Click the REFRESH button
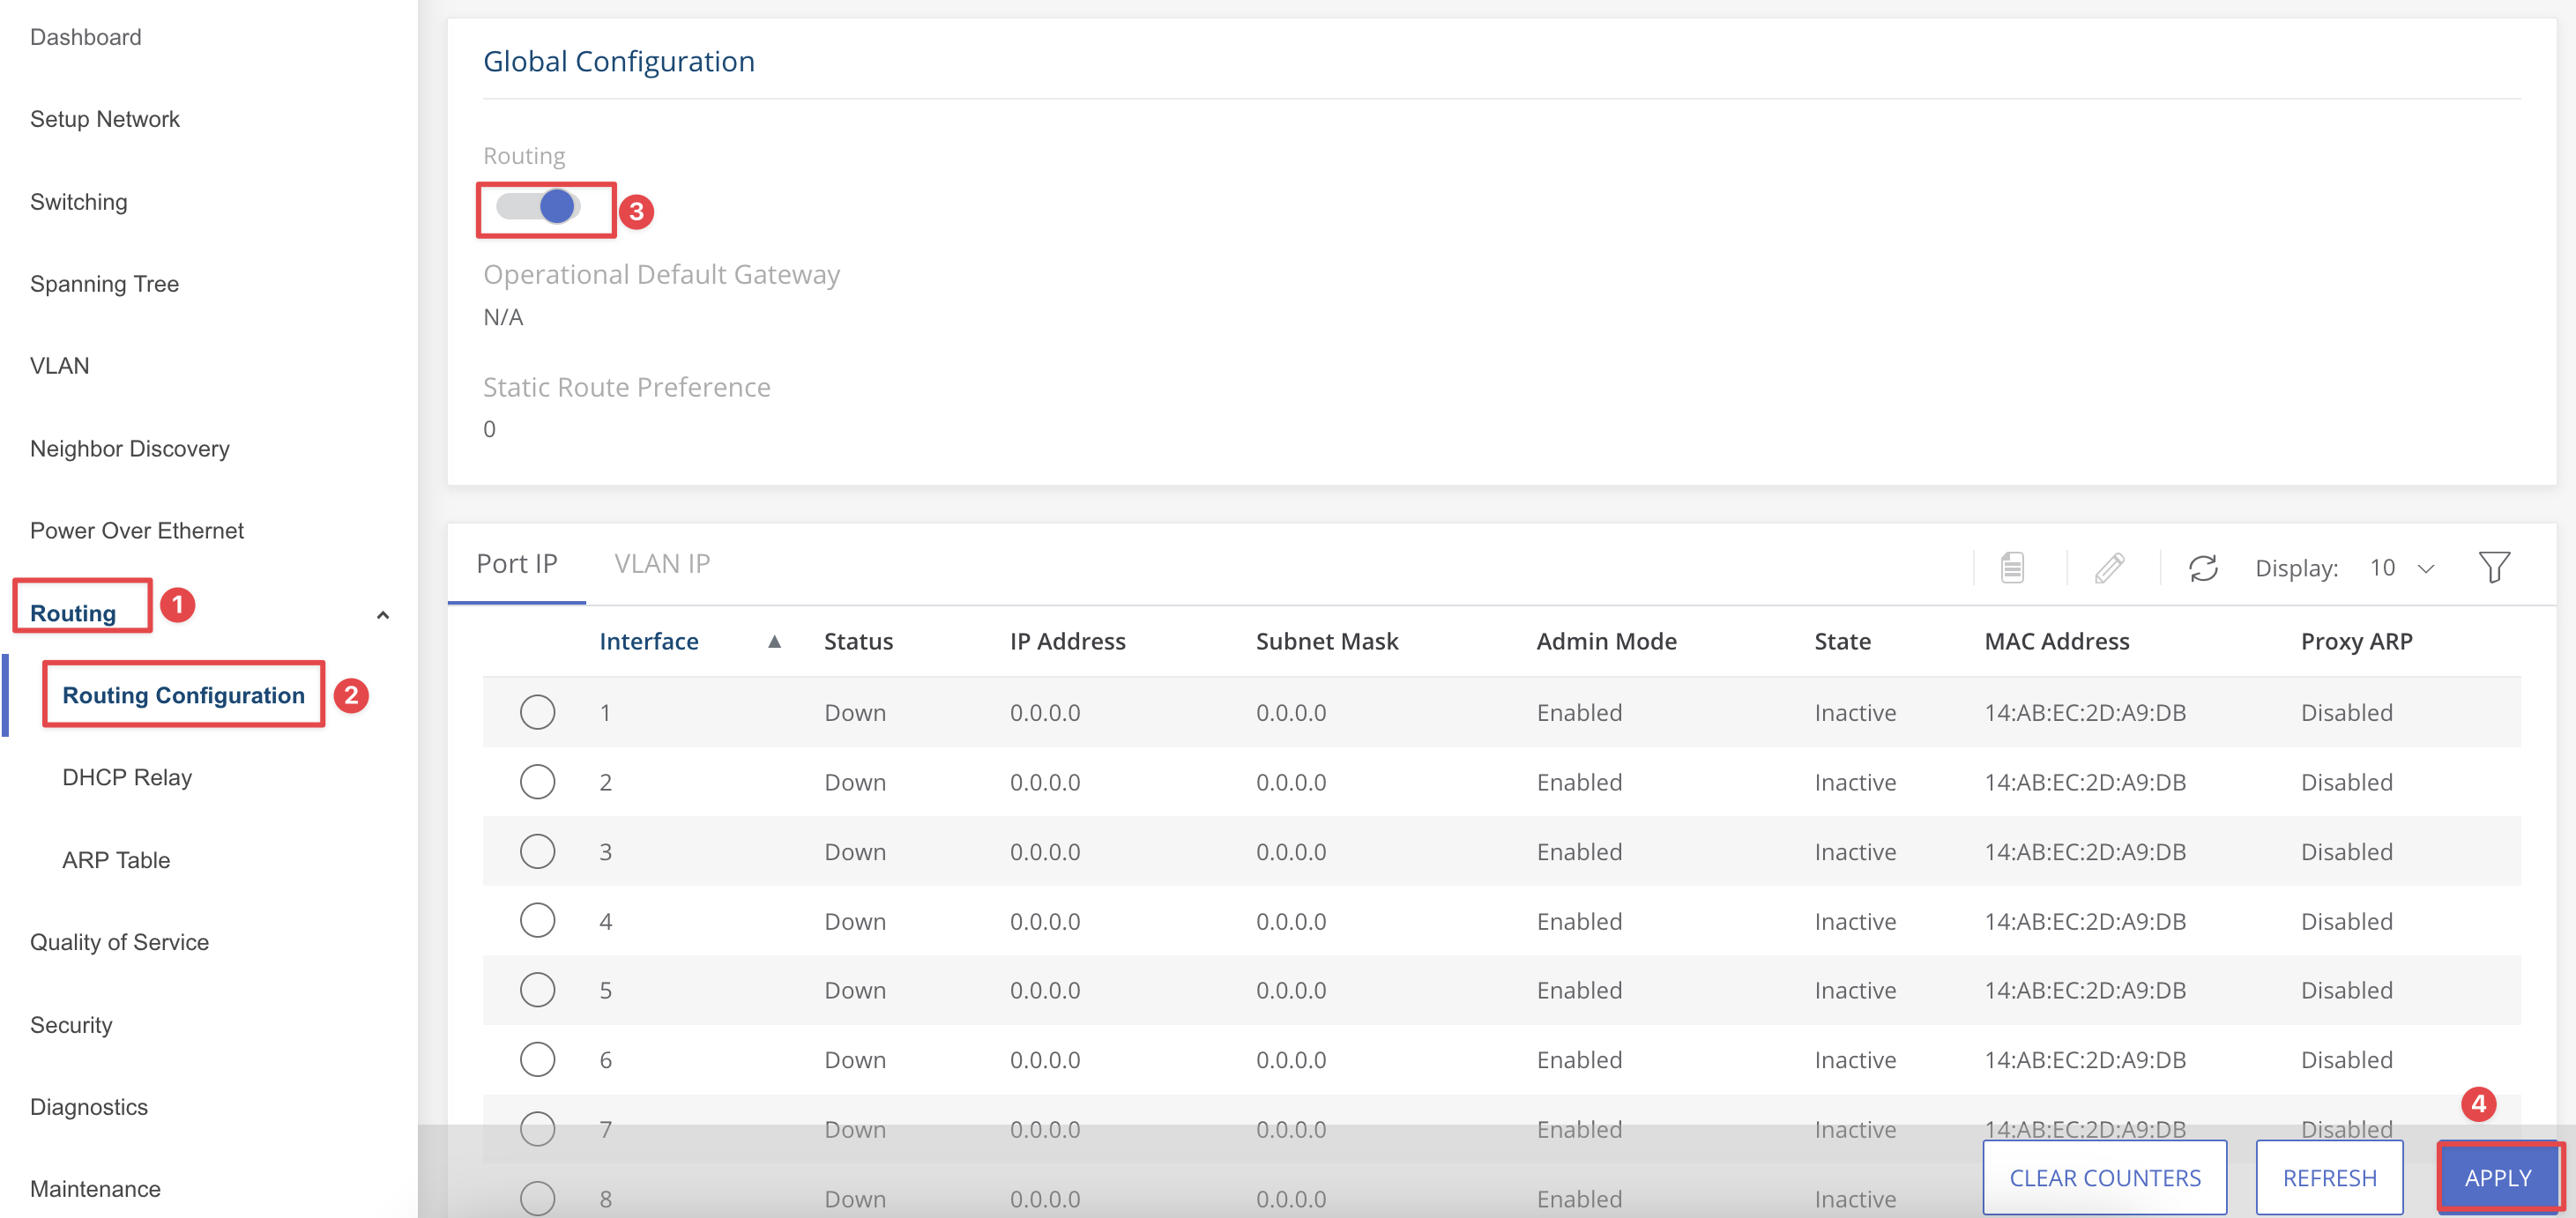 2329,1177
